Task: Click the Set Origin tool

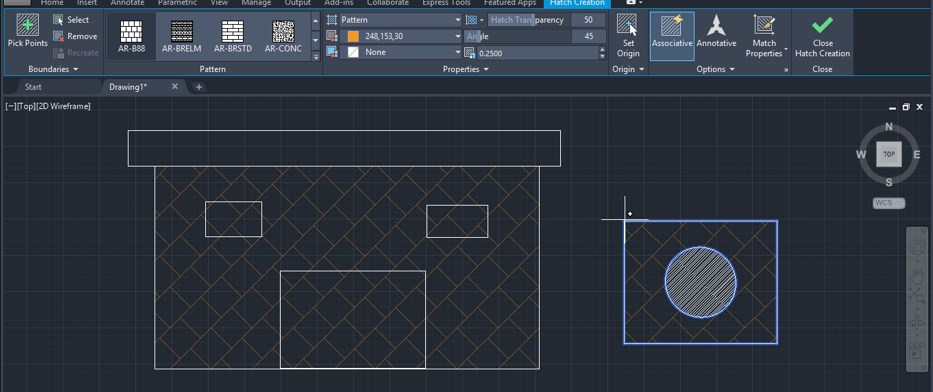Action: 628,36
